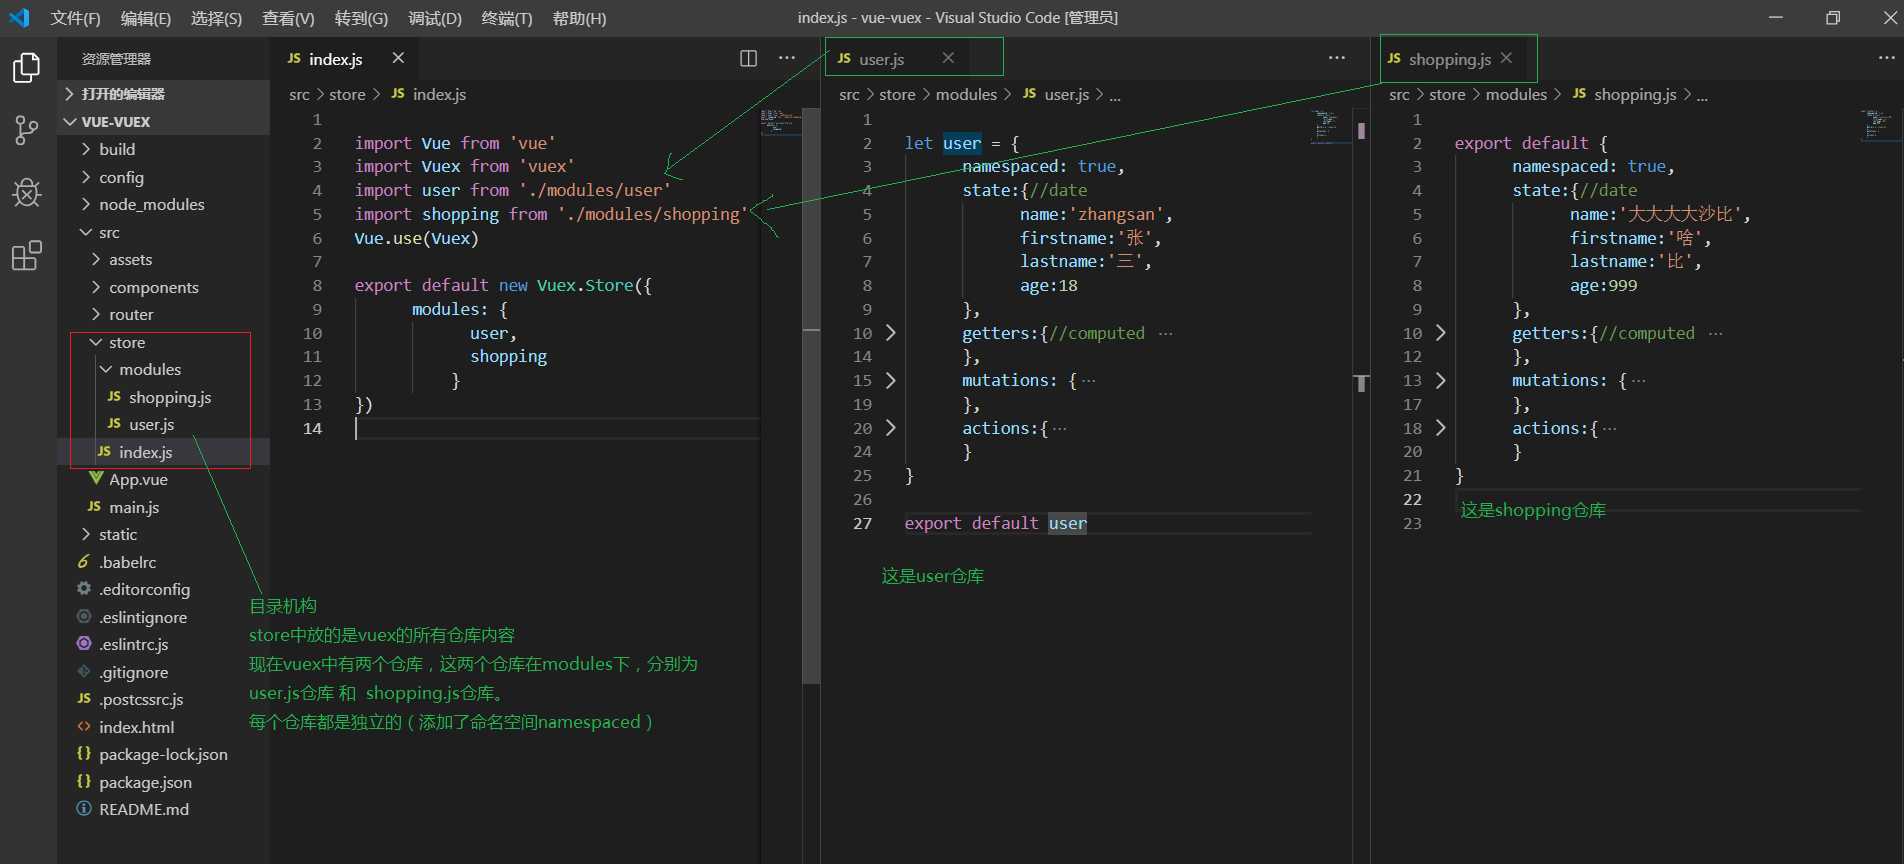This screenshot has width=1904, height=864.
Task: Collapse the src folder
Action: tap(164, 232)
